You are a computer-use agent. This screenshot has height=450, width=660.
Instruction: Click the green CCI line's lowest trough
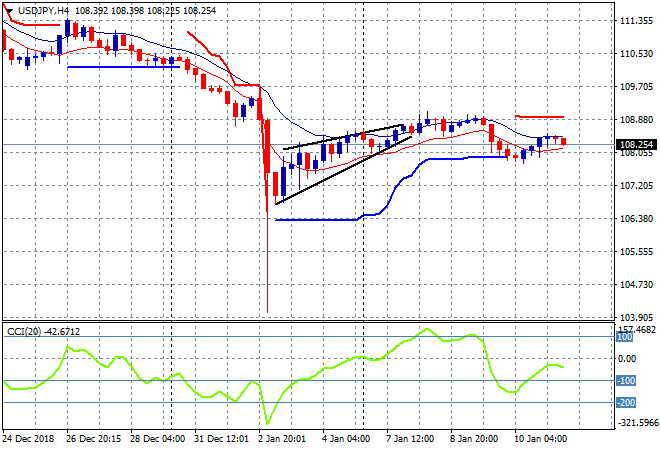[x=267, y=423]
